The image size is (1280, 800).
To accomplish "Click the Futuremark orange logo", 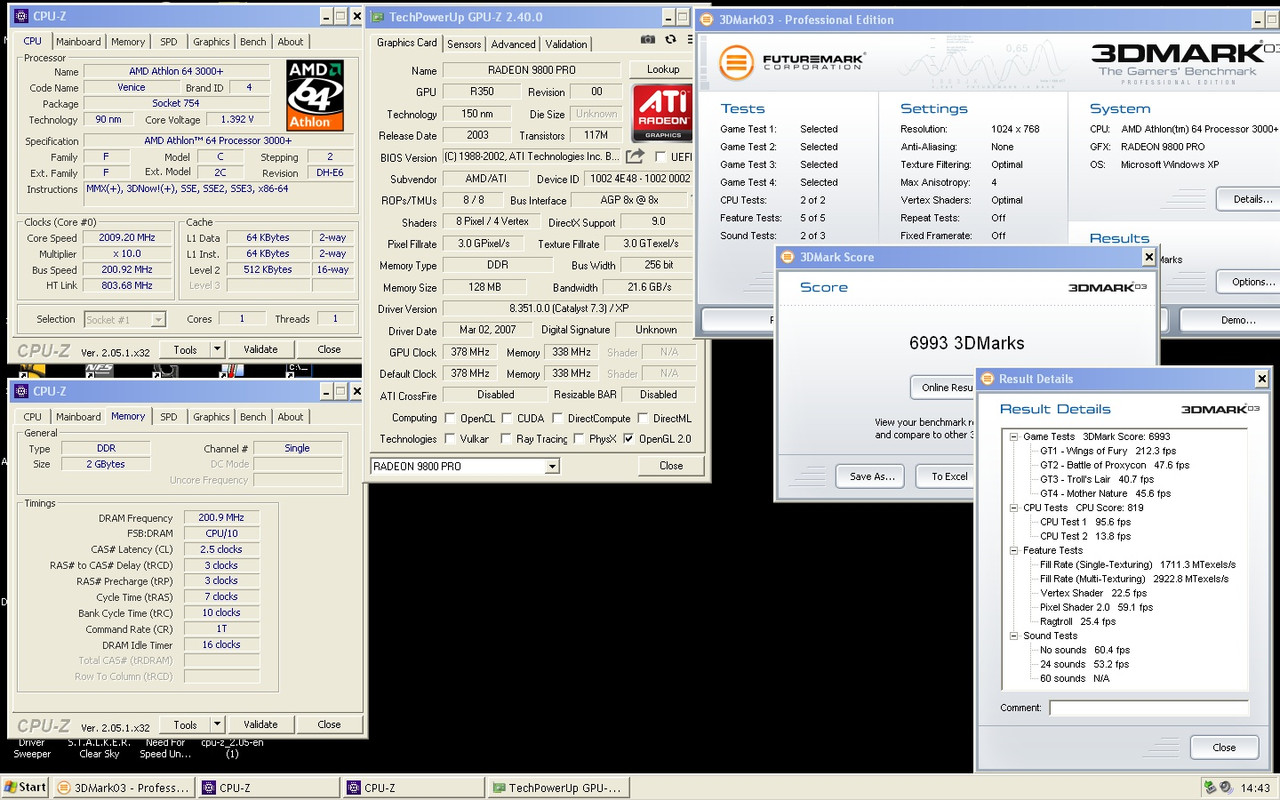I will tap(736, 63).
